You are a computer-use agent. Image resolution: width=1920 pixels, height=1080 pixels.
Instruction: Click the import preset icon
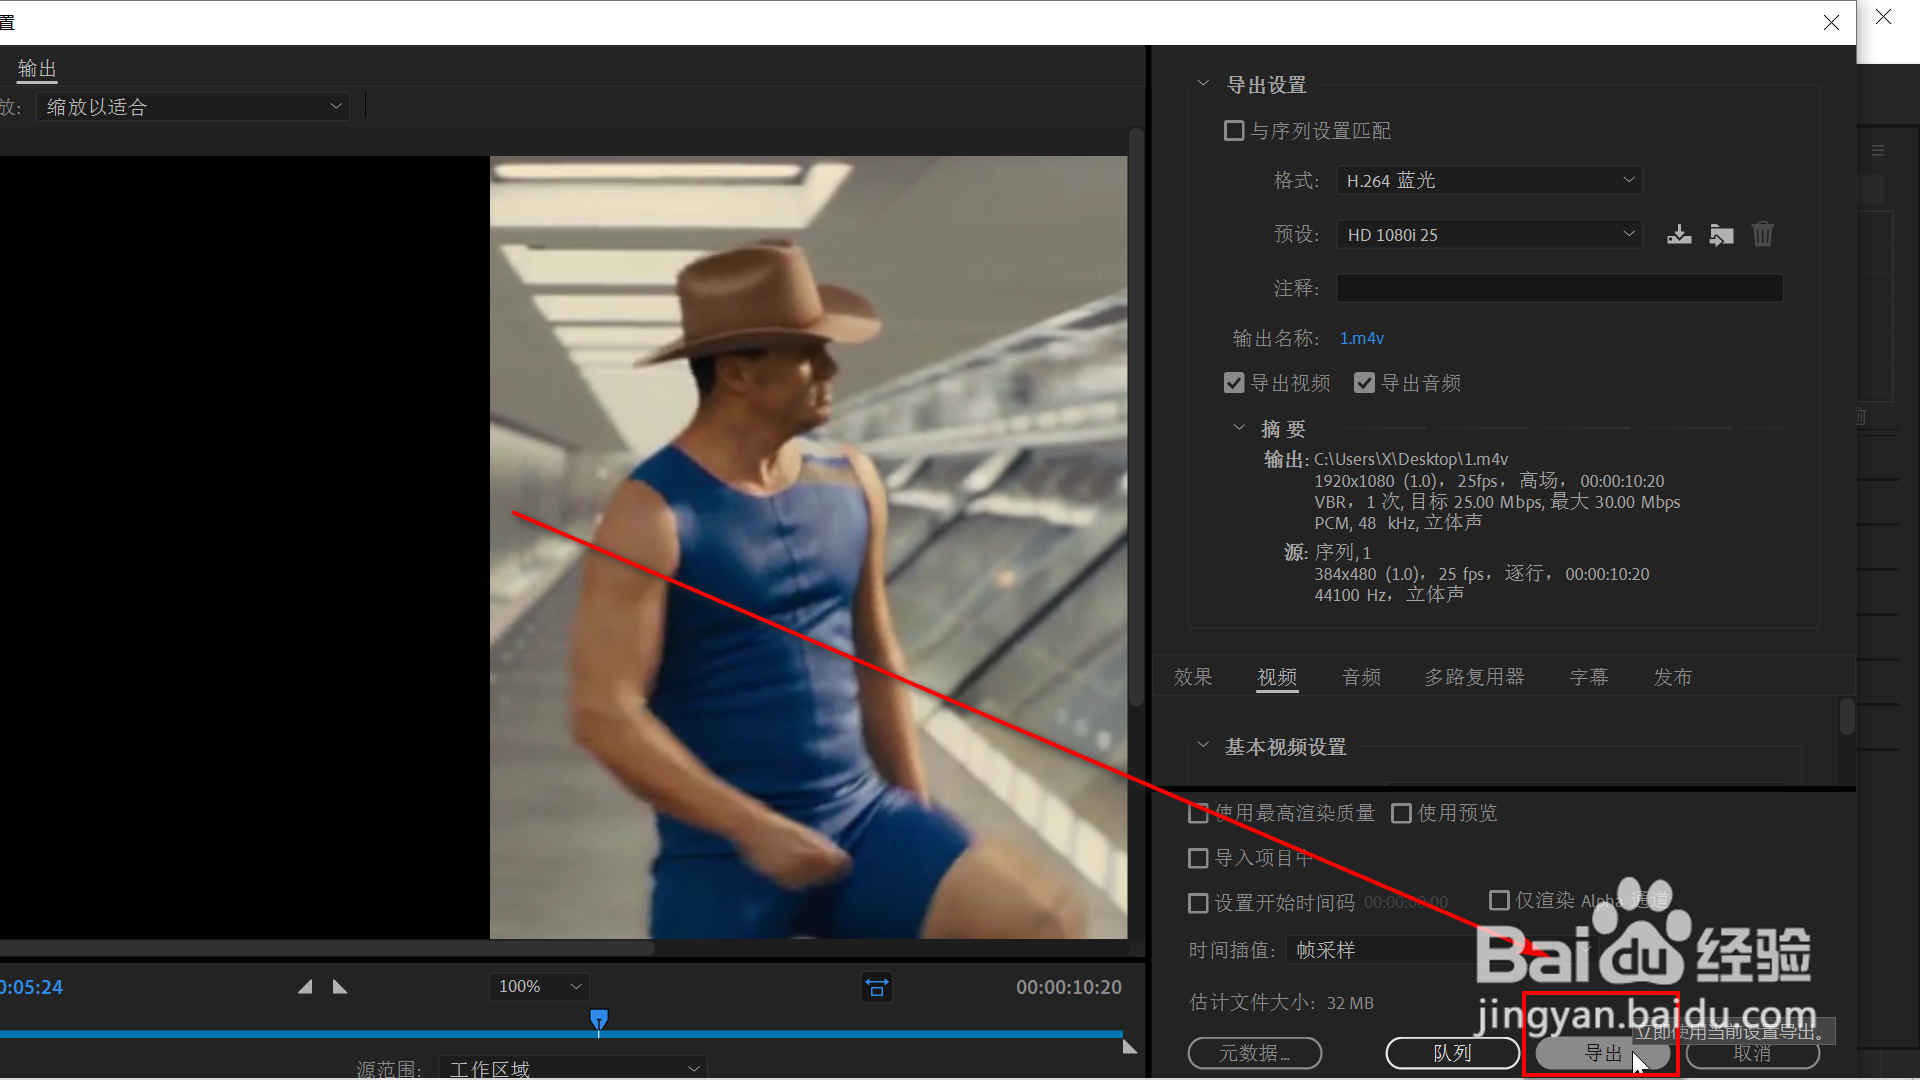click(x=1721, y=235)
